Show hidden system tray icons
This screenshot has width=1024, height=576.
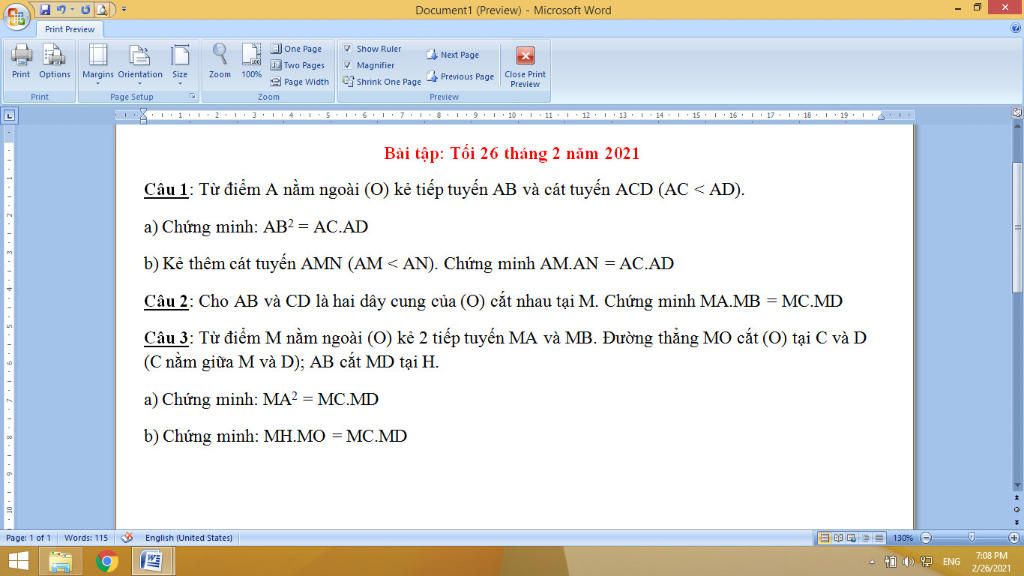pyautogui.click(x=872, y=562)
